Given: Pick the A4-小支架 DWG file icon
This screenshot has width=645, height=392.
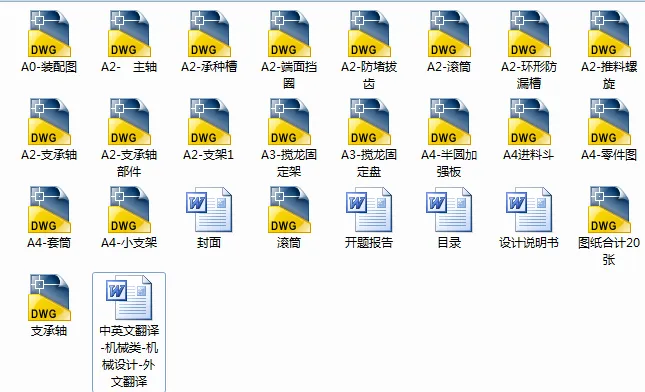Looking at the screenshot, I should 129,210.
